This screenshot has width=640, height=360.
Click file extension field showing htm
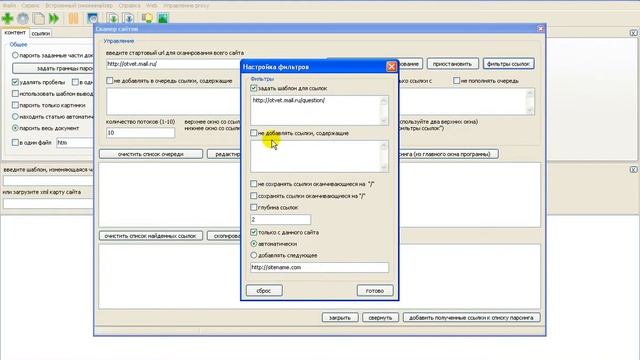[75, 142]
